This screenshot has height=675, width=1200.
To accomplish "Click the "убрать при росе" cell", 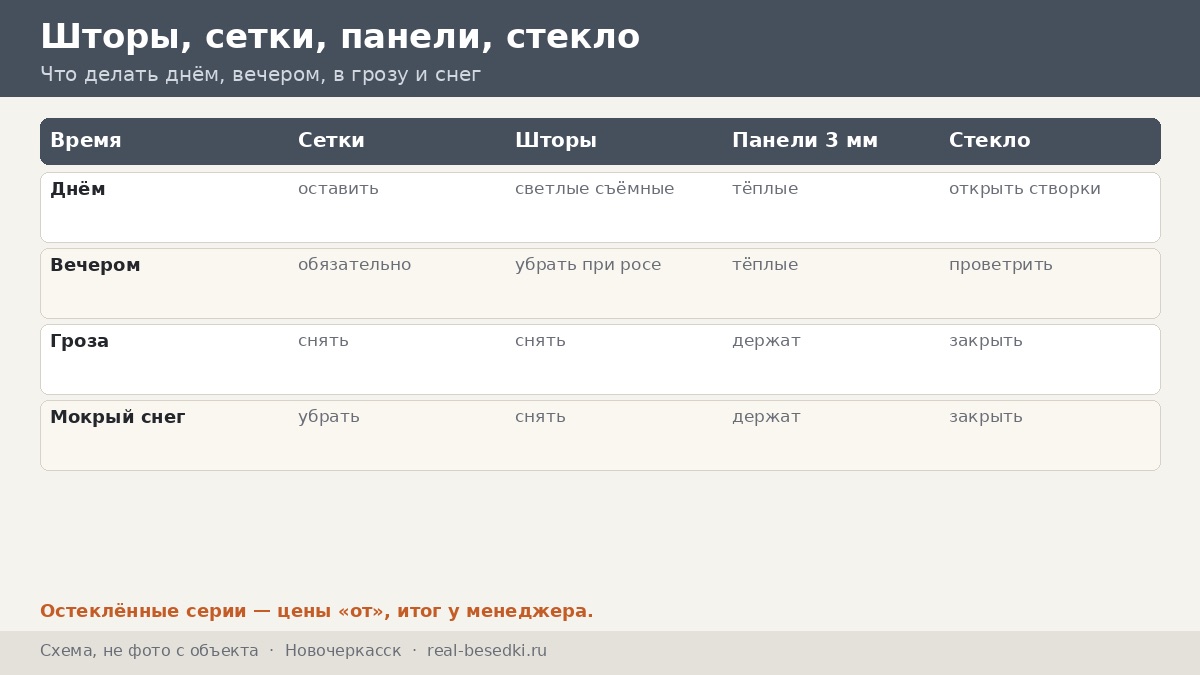I will click(x=588, y=265).
